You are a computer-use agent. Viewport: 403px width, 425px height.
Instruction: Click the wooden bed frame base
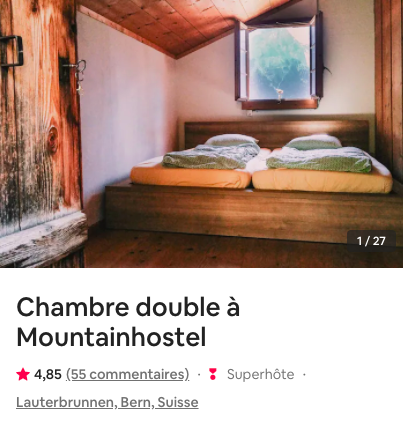tap(253, 213)
